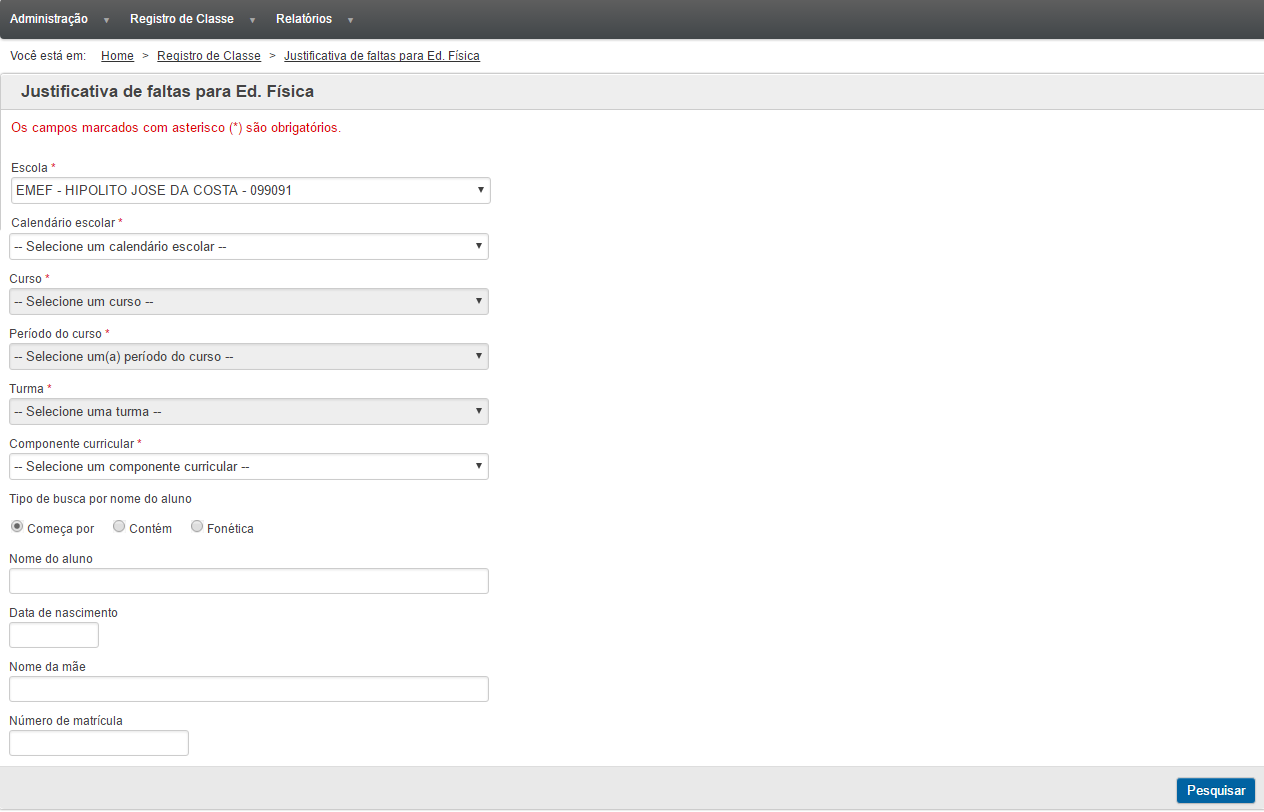The width and height of the screenshot is (1264, 812).
Task: Click the arrow beside Administração
Action: pos(106,20)
